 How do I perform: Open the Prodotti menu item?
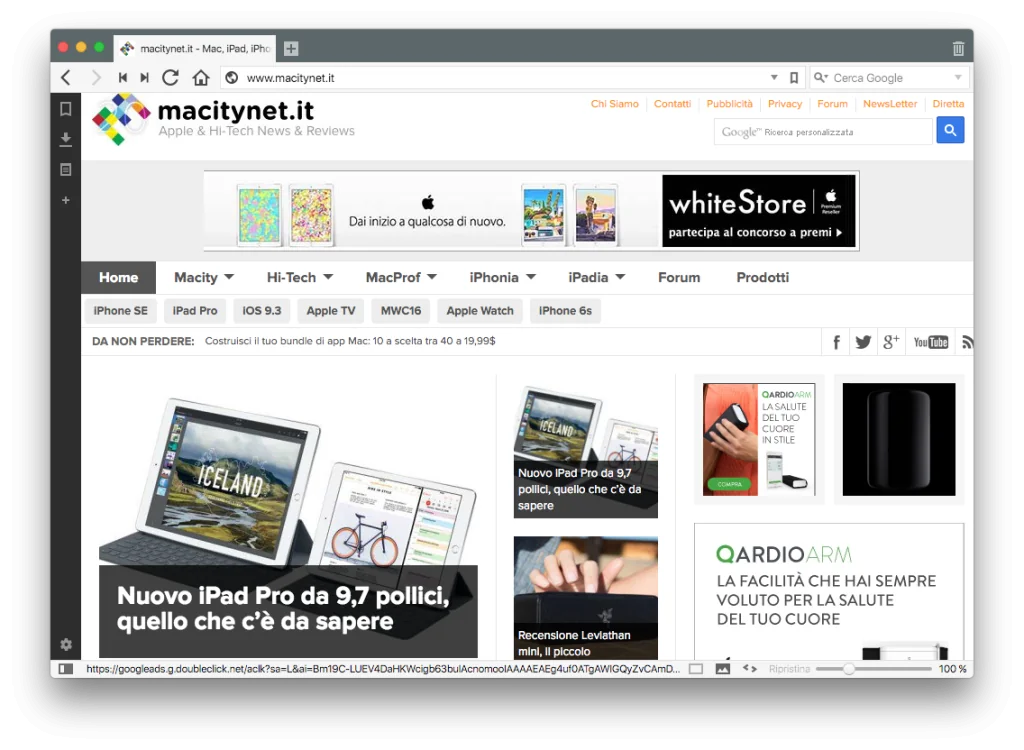click(763, 278)
